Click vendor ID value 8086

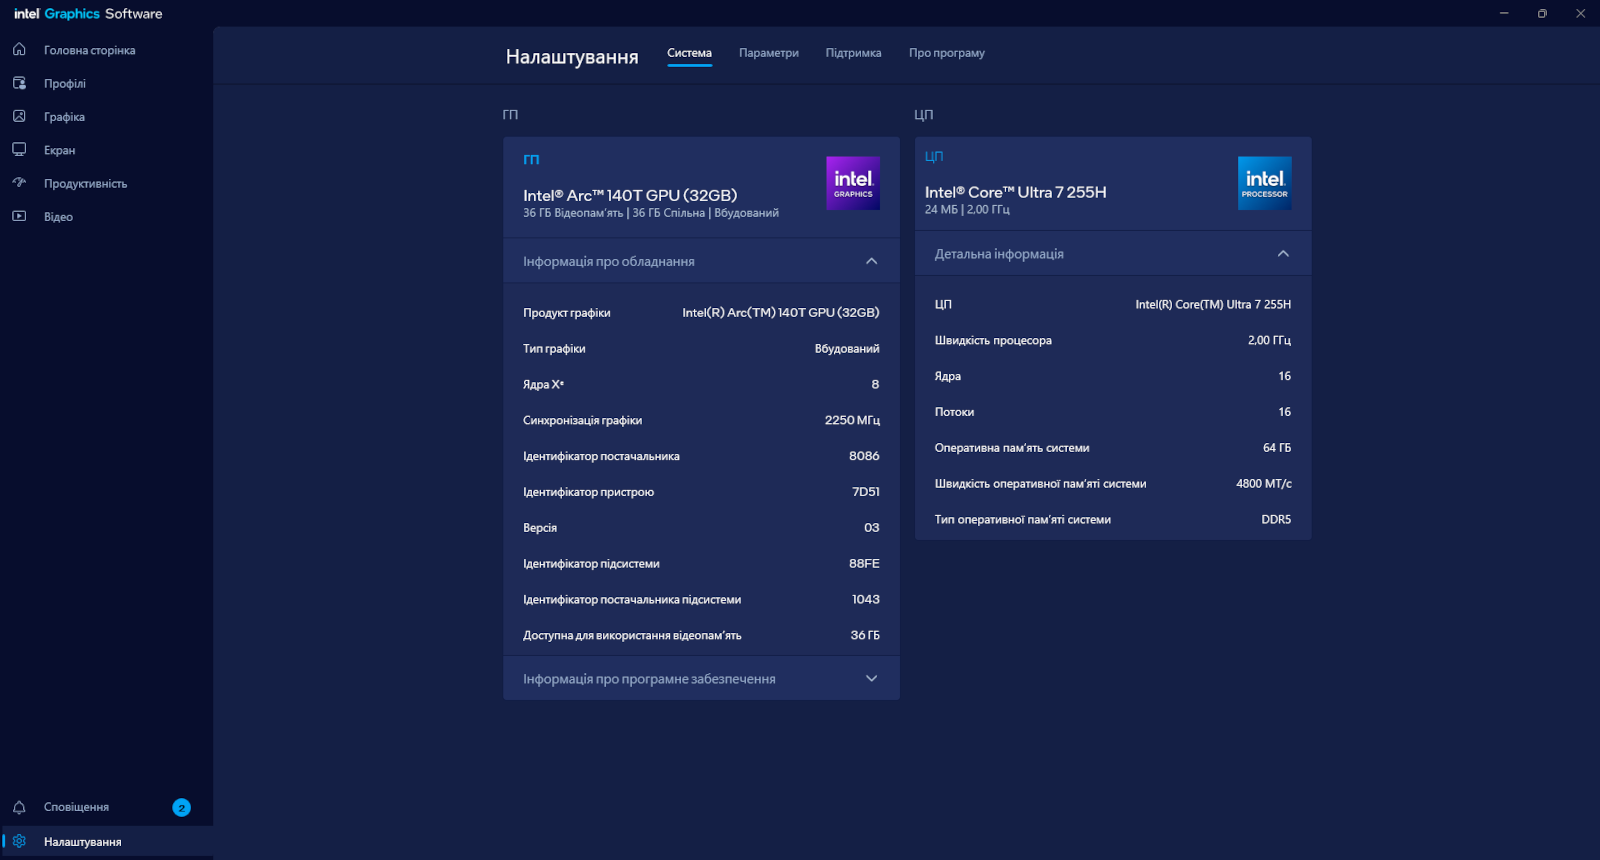(864, 456)
